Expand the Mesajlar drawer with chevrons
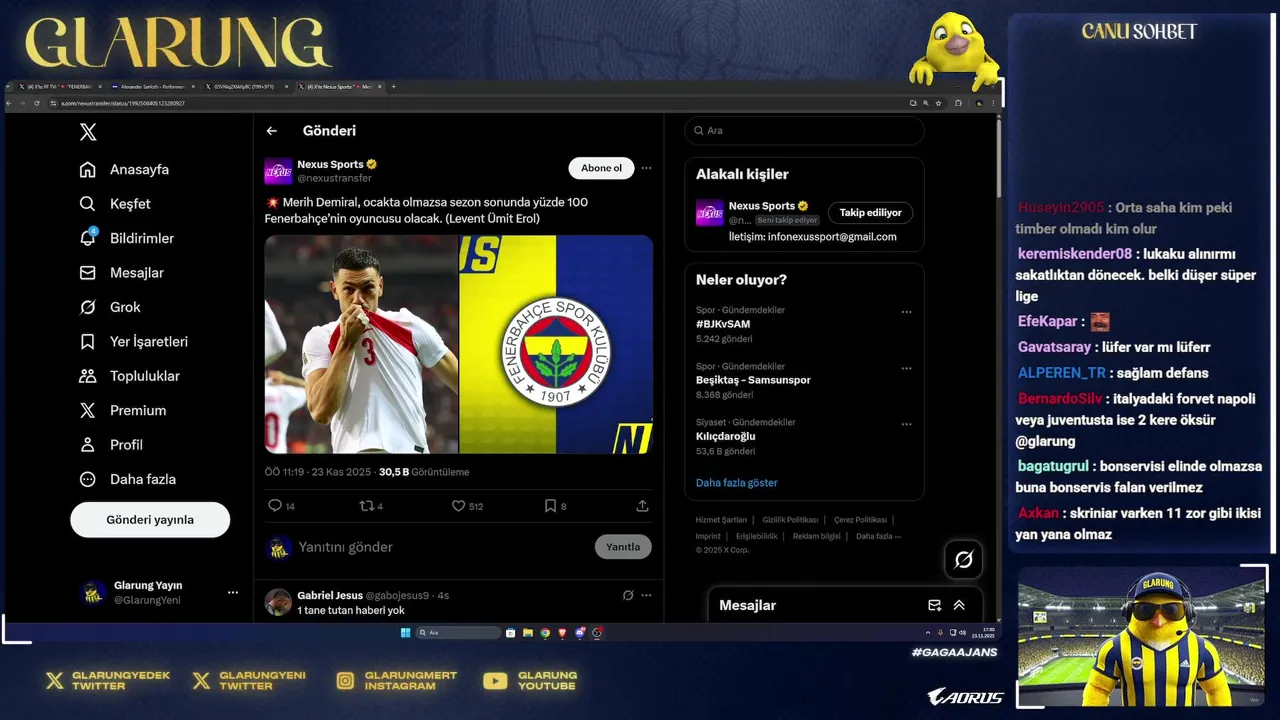 tap(959, 605)
